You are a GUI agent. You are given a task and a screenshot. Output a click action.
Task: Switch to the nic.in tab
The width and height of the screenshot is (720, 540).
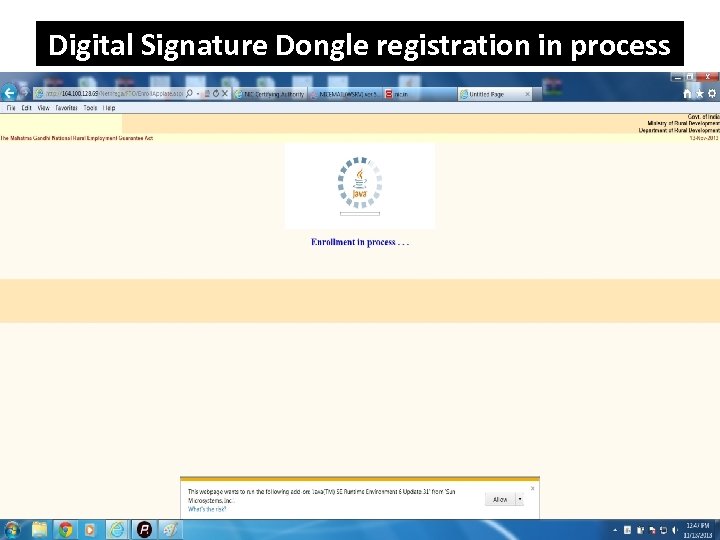coord(419,94)
